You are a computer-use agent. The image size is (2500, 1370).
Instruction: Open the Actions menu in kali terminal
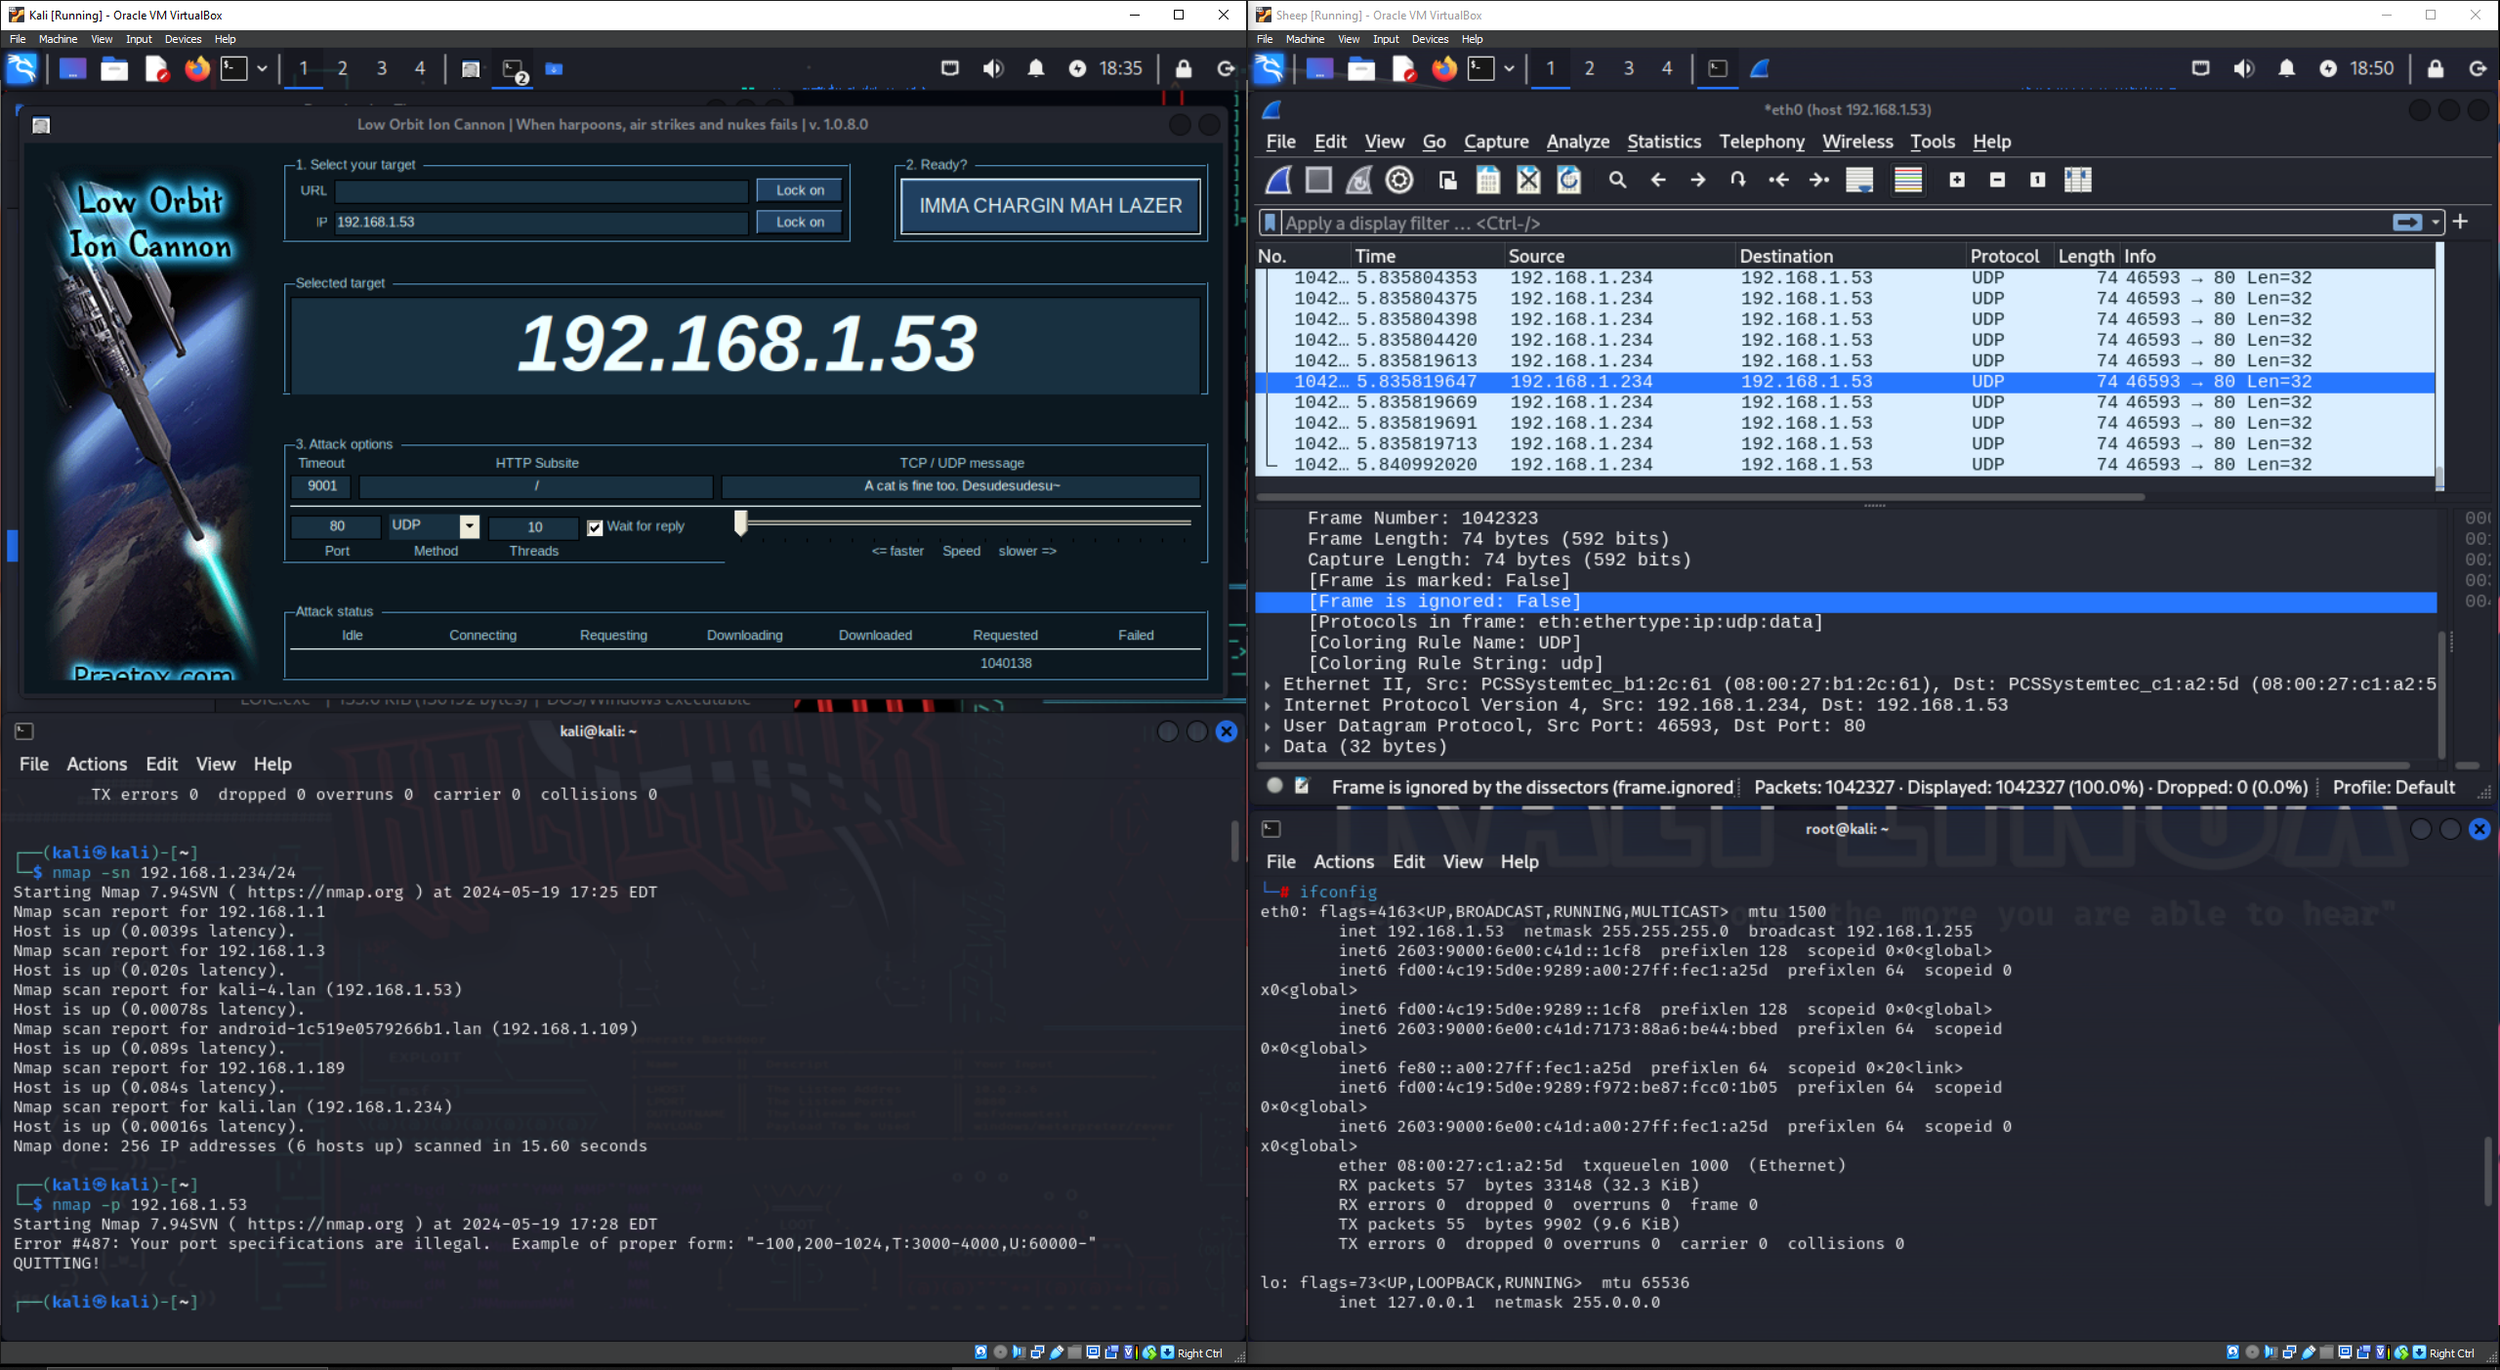pos(96,764)
